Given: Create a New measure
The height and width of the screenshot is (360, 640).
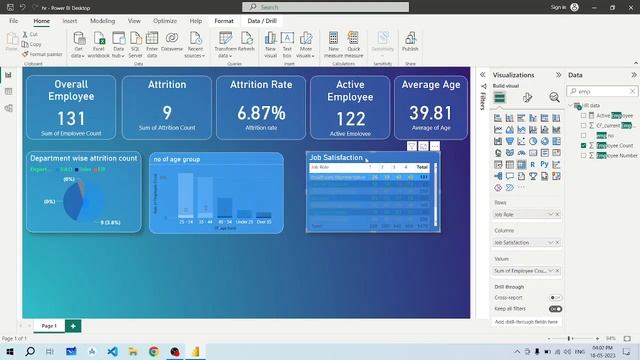Looking at the screenshot, I should [x=333, y=45].
